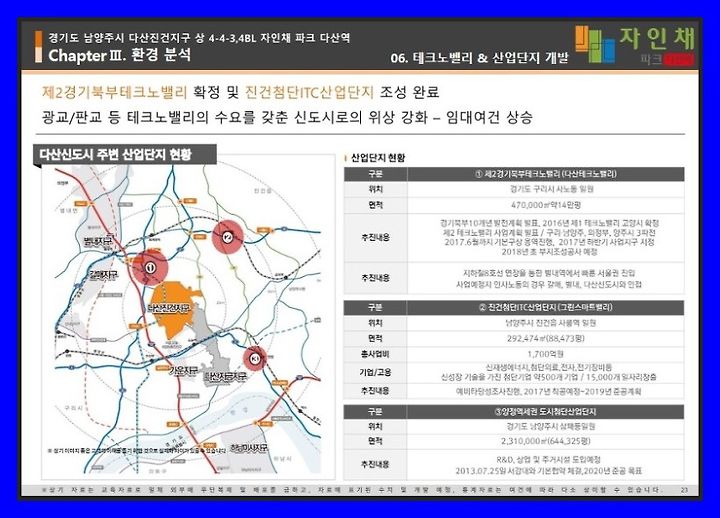Click the address line "경기도 남양주시 다산진건지구" header
720x518 pixels.
point(199,37)
